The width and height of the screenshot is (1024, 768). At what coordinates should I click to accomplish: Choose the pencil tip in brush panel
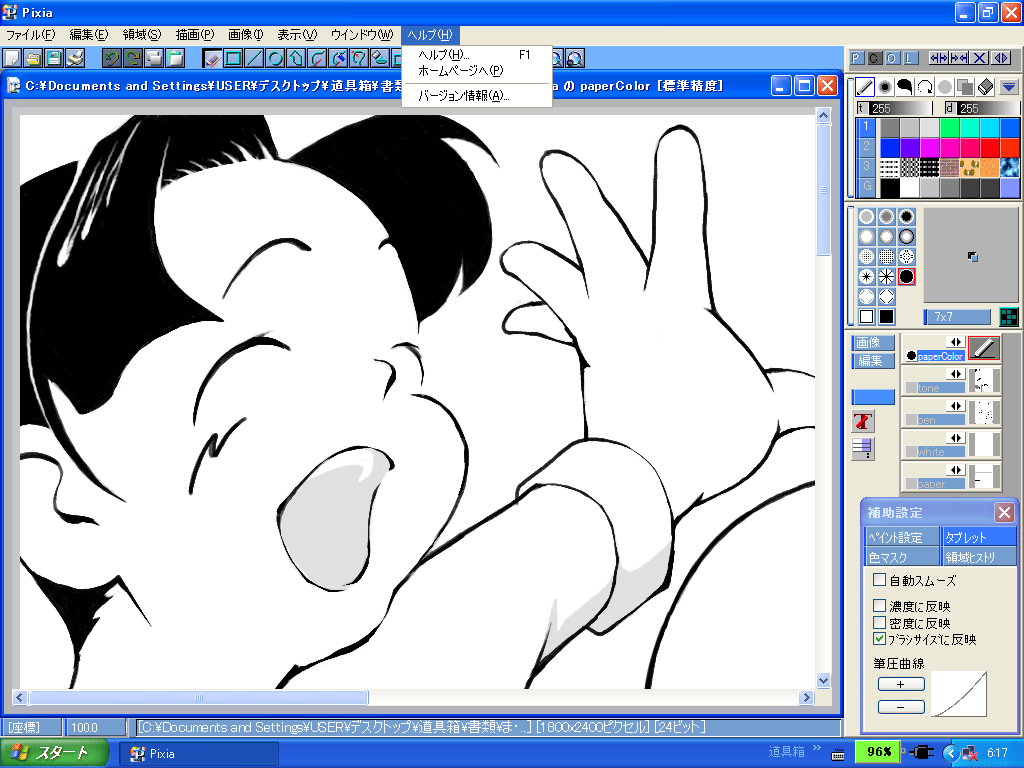(x=865, y=86)
